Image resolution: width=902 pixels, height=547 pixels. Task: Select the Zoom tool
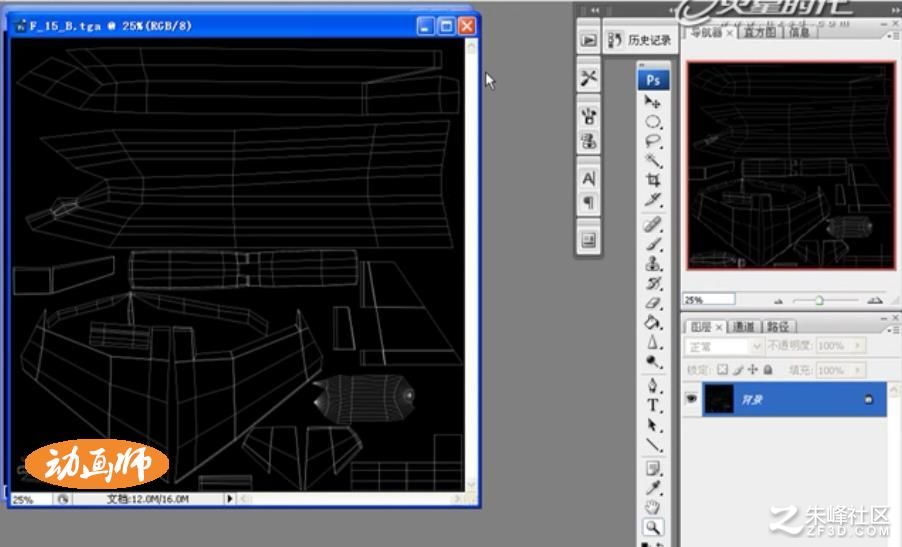point(652,527)
